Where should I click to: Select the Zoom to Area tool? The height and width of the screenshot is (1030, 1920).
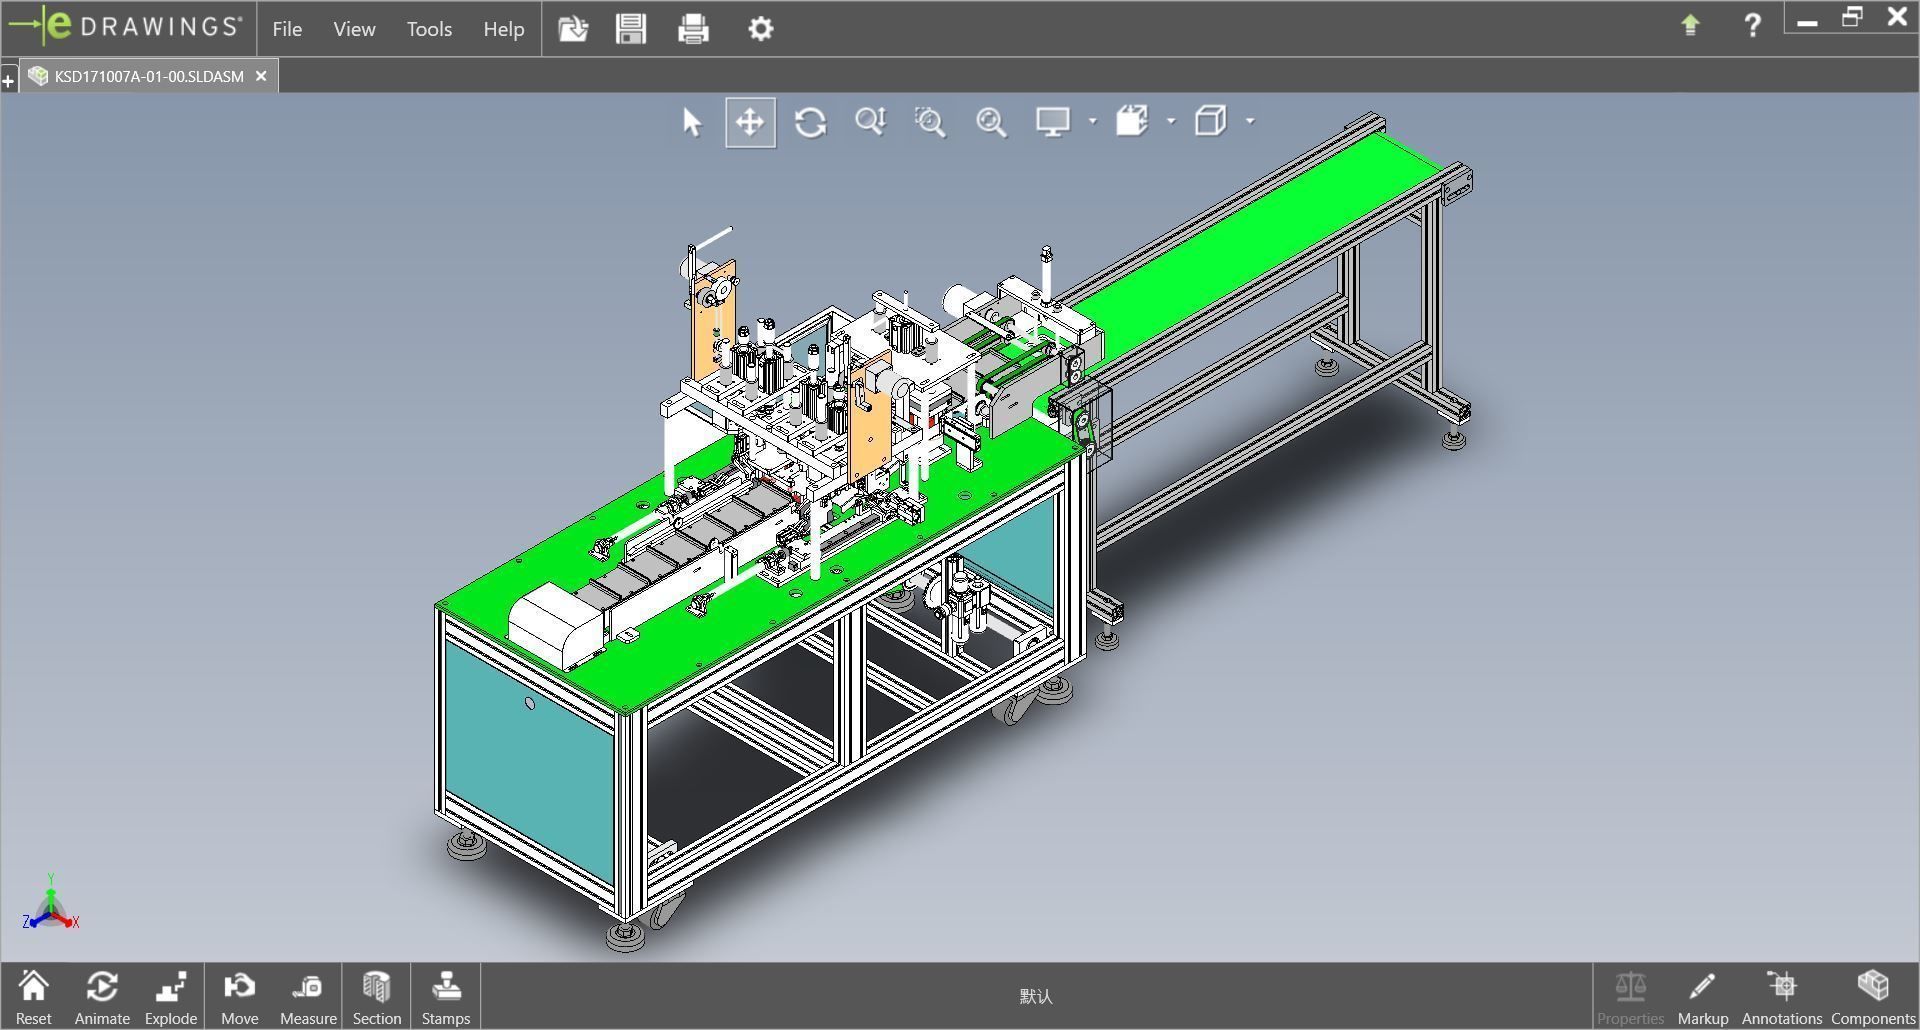930,122
